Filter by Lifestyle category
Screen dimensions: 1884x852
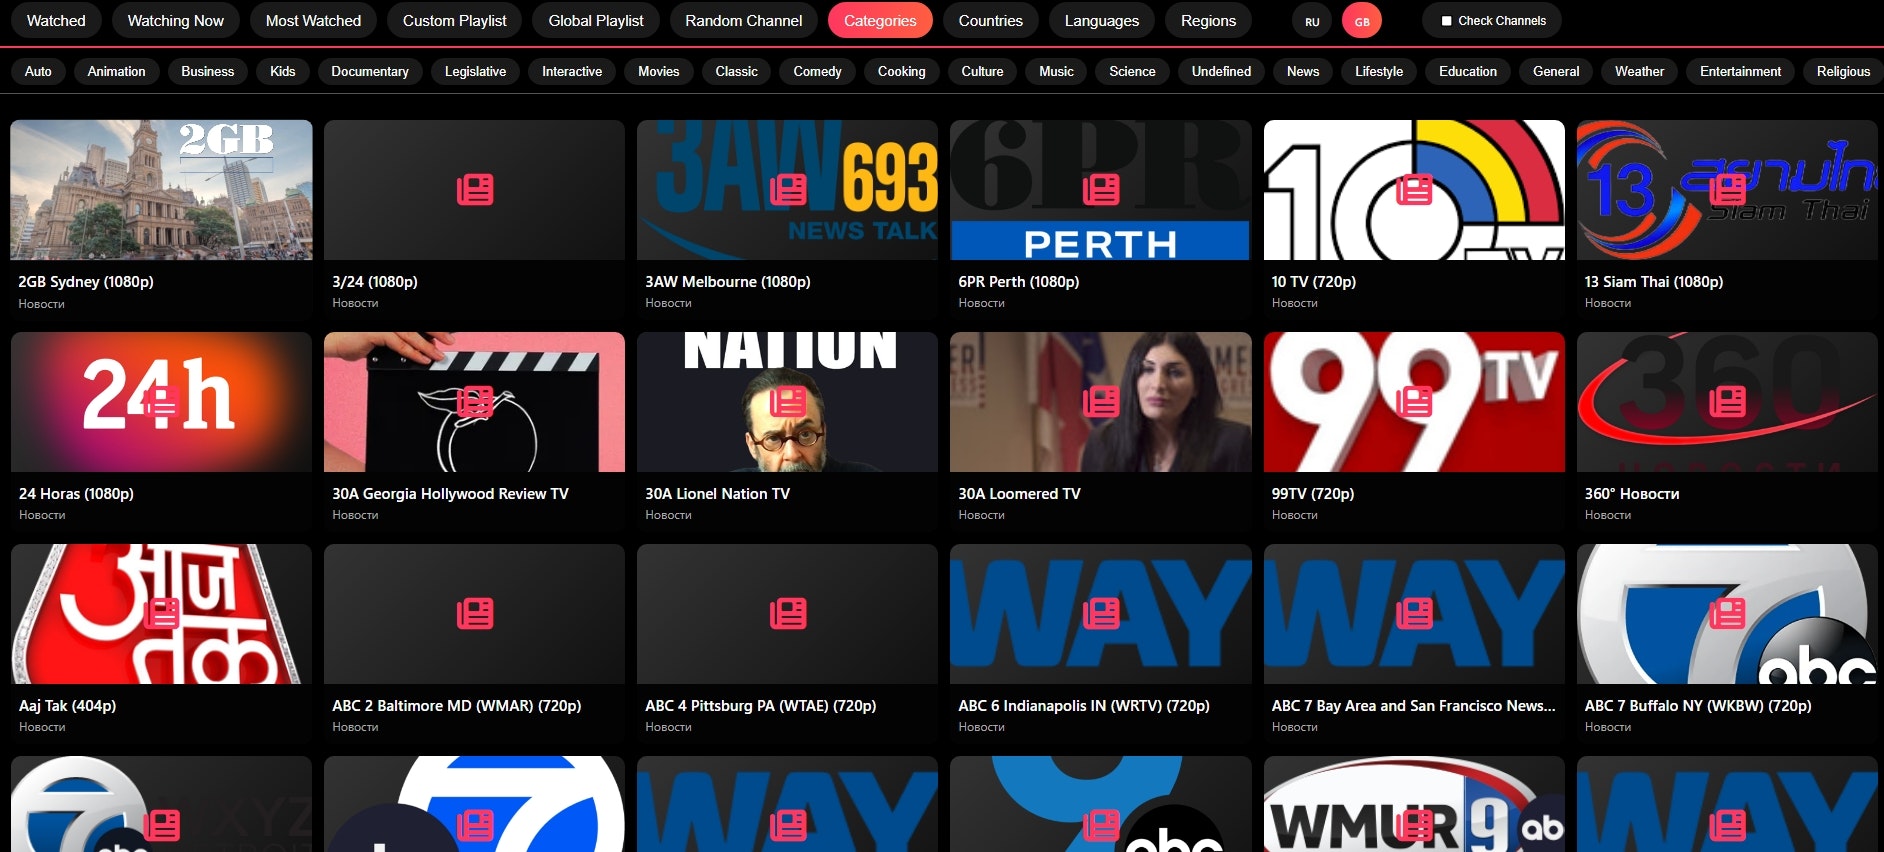tap(1379, 71)
